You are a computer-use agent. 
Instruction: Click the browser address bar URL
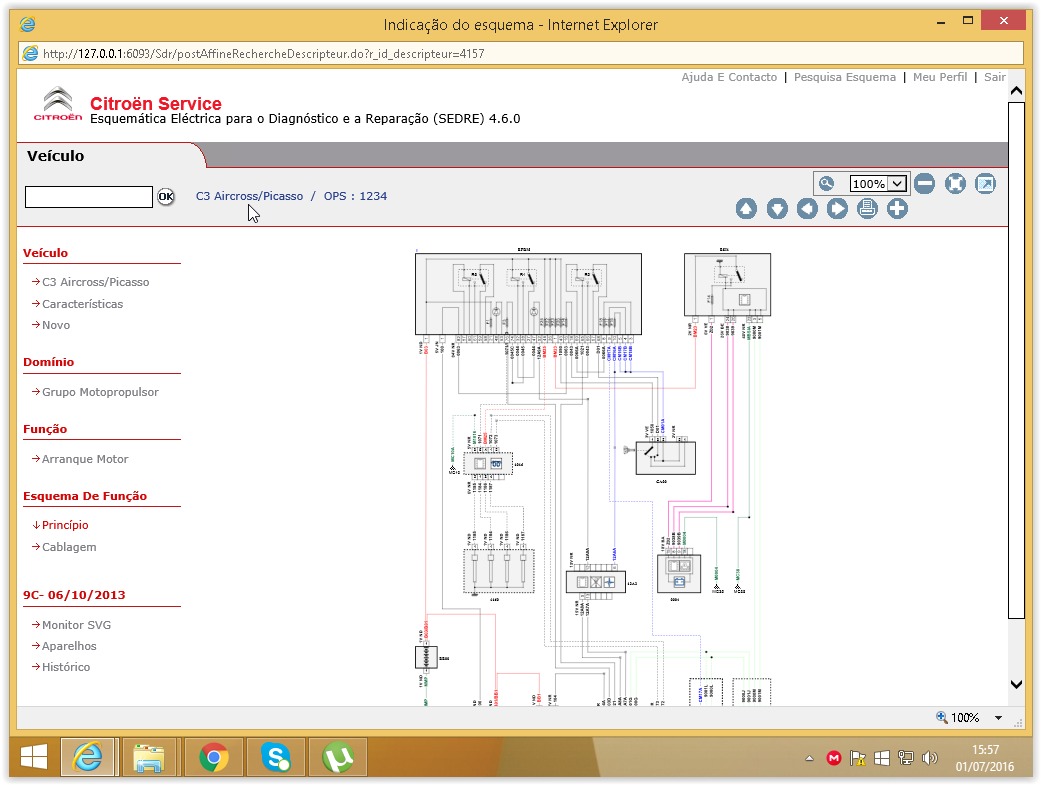tap(264, 54)
